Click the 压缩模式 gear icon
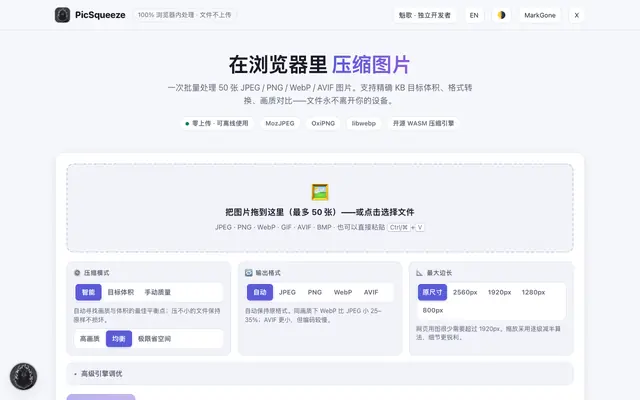The image size is (640, 400). coord(77,273)
